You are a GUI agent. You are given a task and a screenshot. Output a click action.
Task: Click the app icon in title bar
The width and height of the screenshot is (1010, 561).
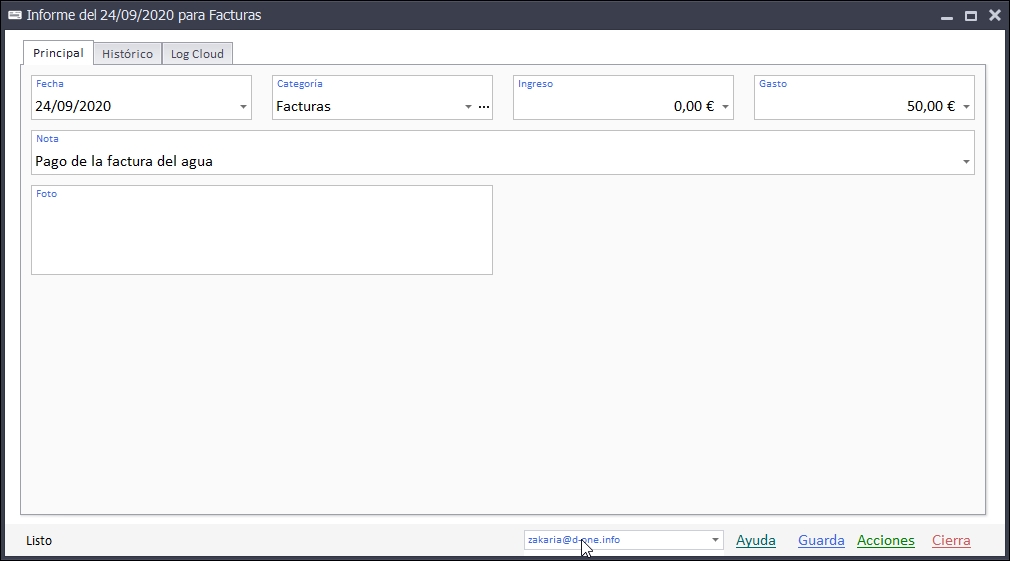[15, 15]
